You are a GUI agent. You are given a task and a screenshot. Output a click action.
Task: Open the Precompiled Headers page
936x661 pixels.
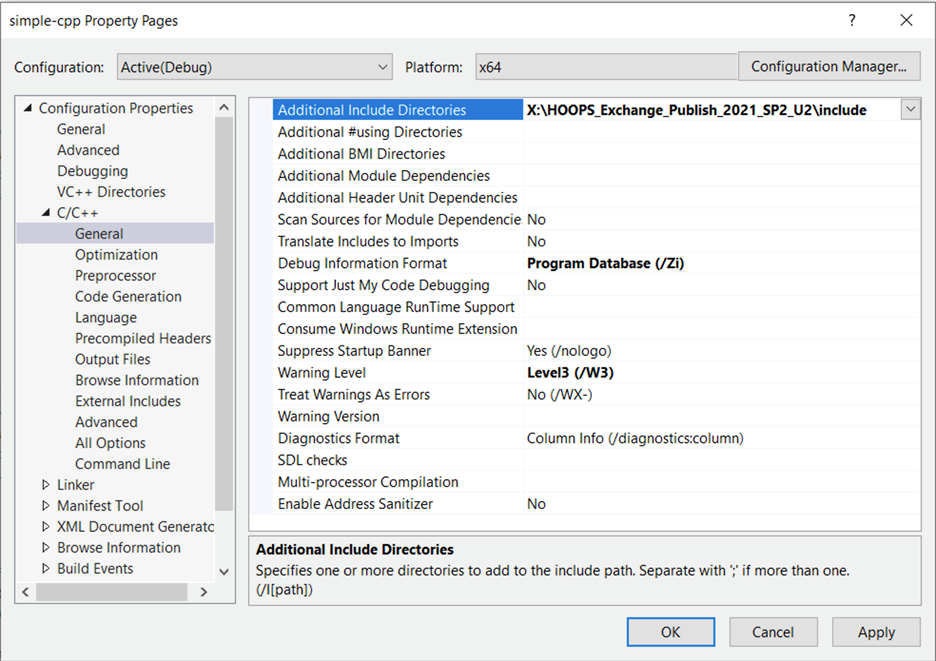click(143, 338)
